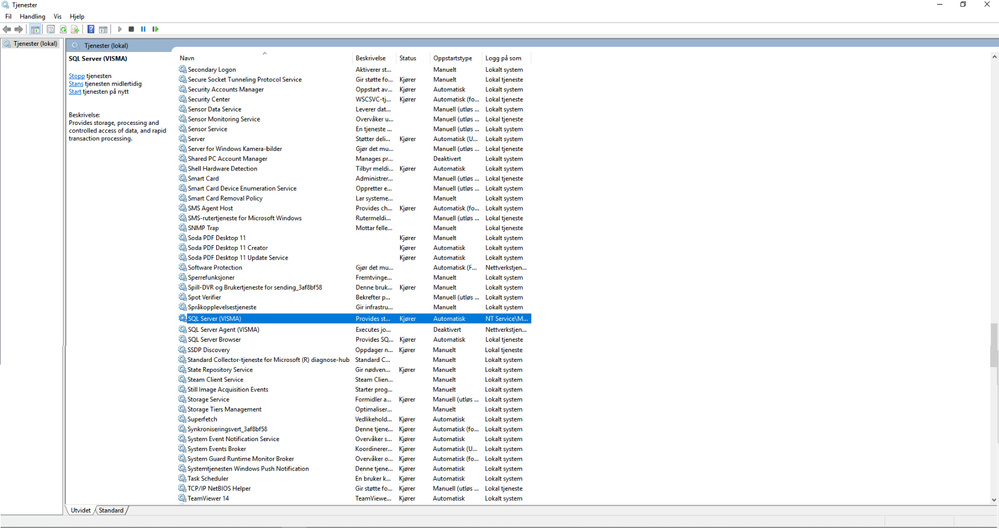Toggle the action pane toolbar icon
The height and width of the screenshot is (529, 999).
pos(103,29)
